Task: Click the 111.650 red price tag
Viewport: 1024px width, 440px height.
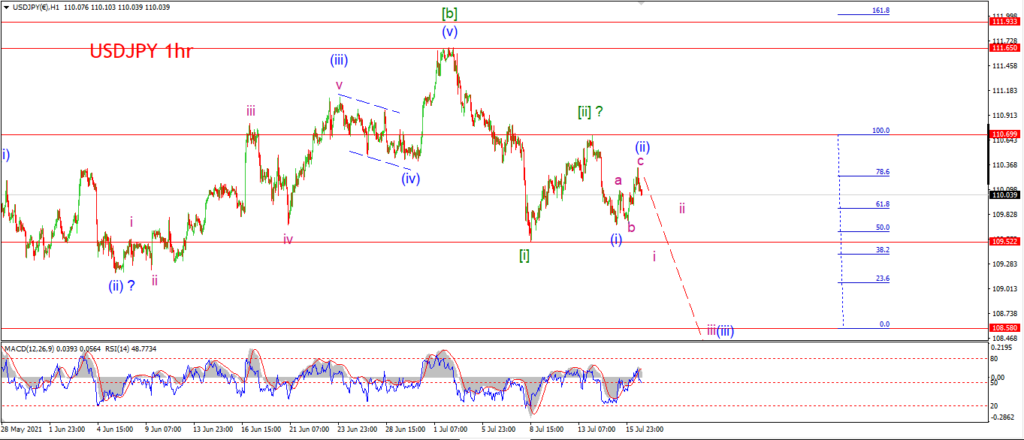Action: click(1006, 48)
